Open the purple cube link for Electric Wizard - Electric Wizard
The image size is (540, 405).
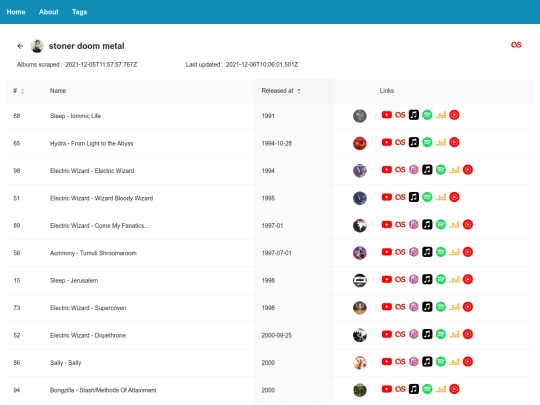pyautogui.click(x=414, y=170)
